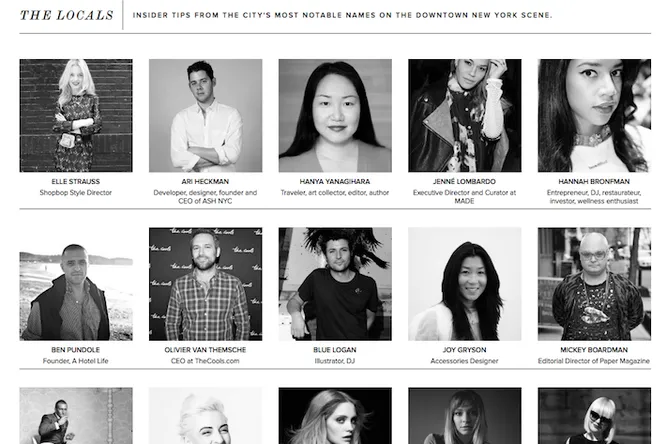Open the Mickey Boardman name link

click(594, 350)
